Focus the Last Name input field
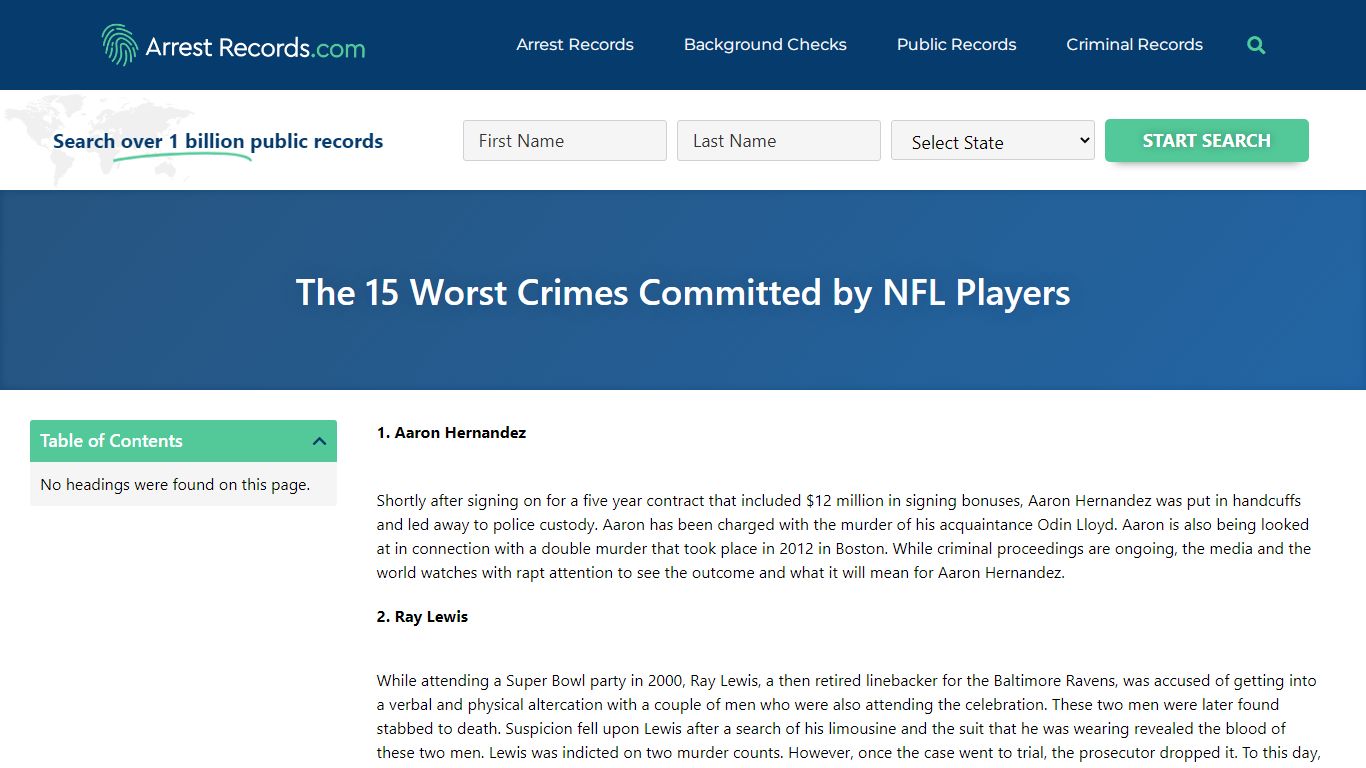Image resolution: width=1366 pixels, height=768 pixels. (779, 141)
